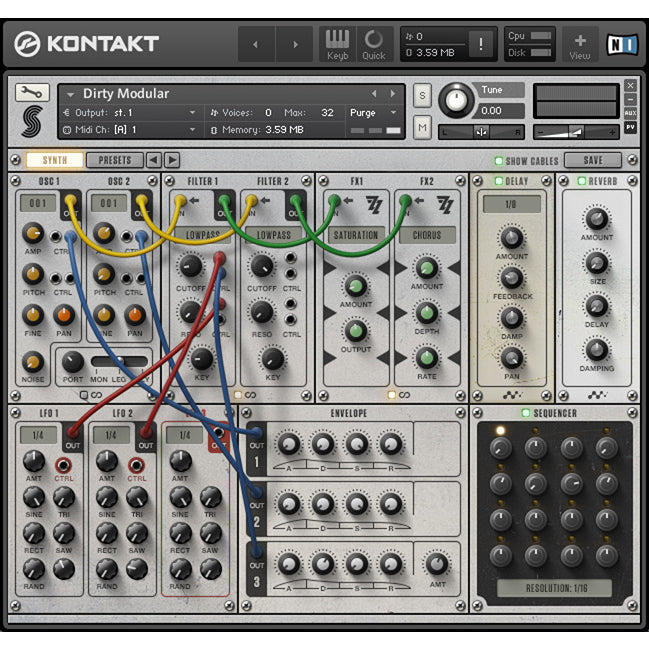Click the MON LEG KEY mode slider

119,361
